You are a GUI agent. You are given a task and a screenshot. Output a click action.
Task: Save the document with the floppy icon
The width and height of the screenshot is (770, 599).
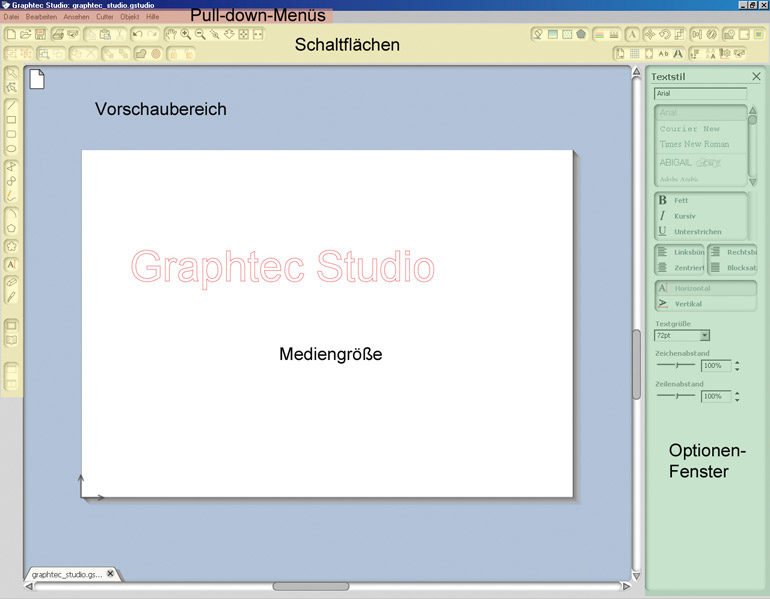(40, 34)
